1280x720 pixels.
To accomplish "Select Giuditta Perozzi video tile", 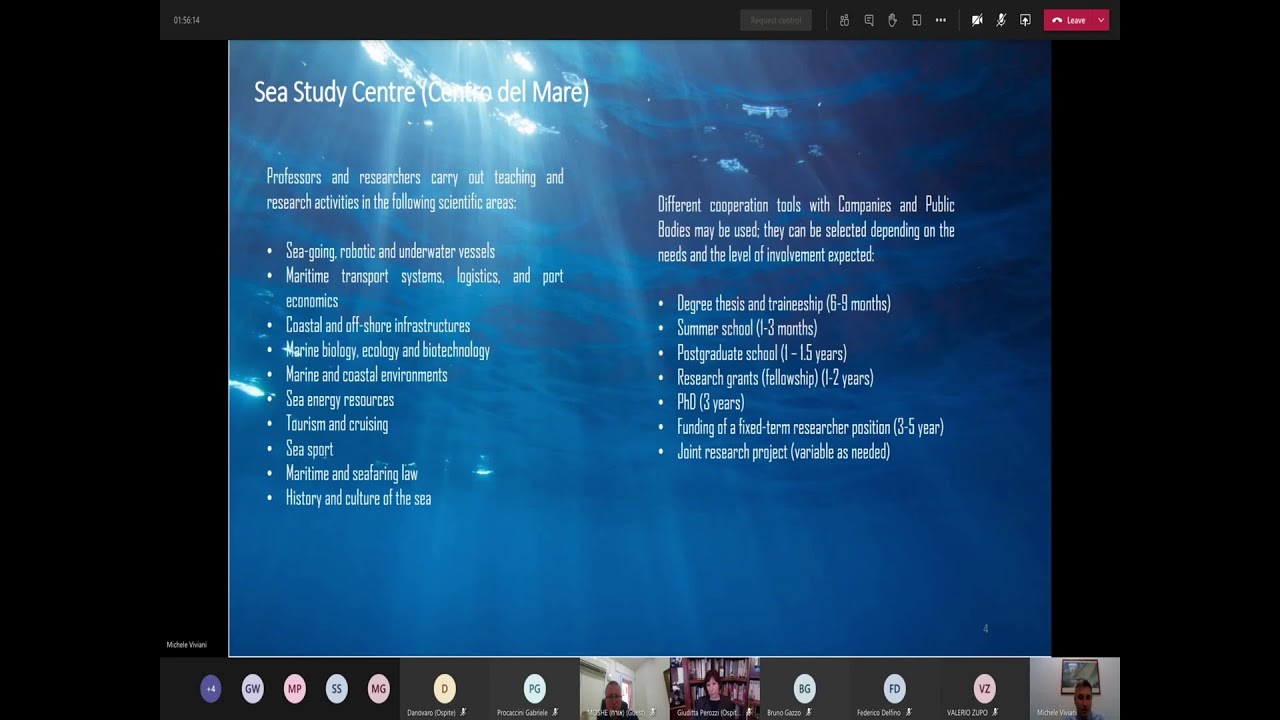I will pyautogui.click(x=715, y=689).
